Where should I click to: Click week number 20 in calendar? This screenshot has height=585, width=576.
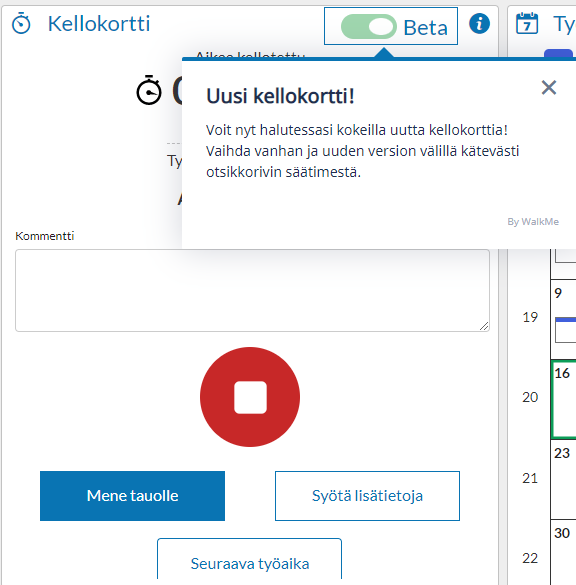[x=530, y=397]
